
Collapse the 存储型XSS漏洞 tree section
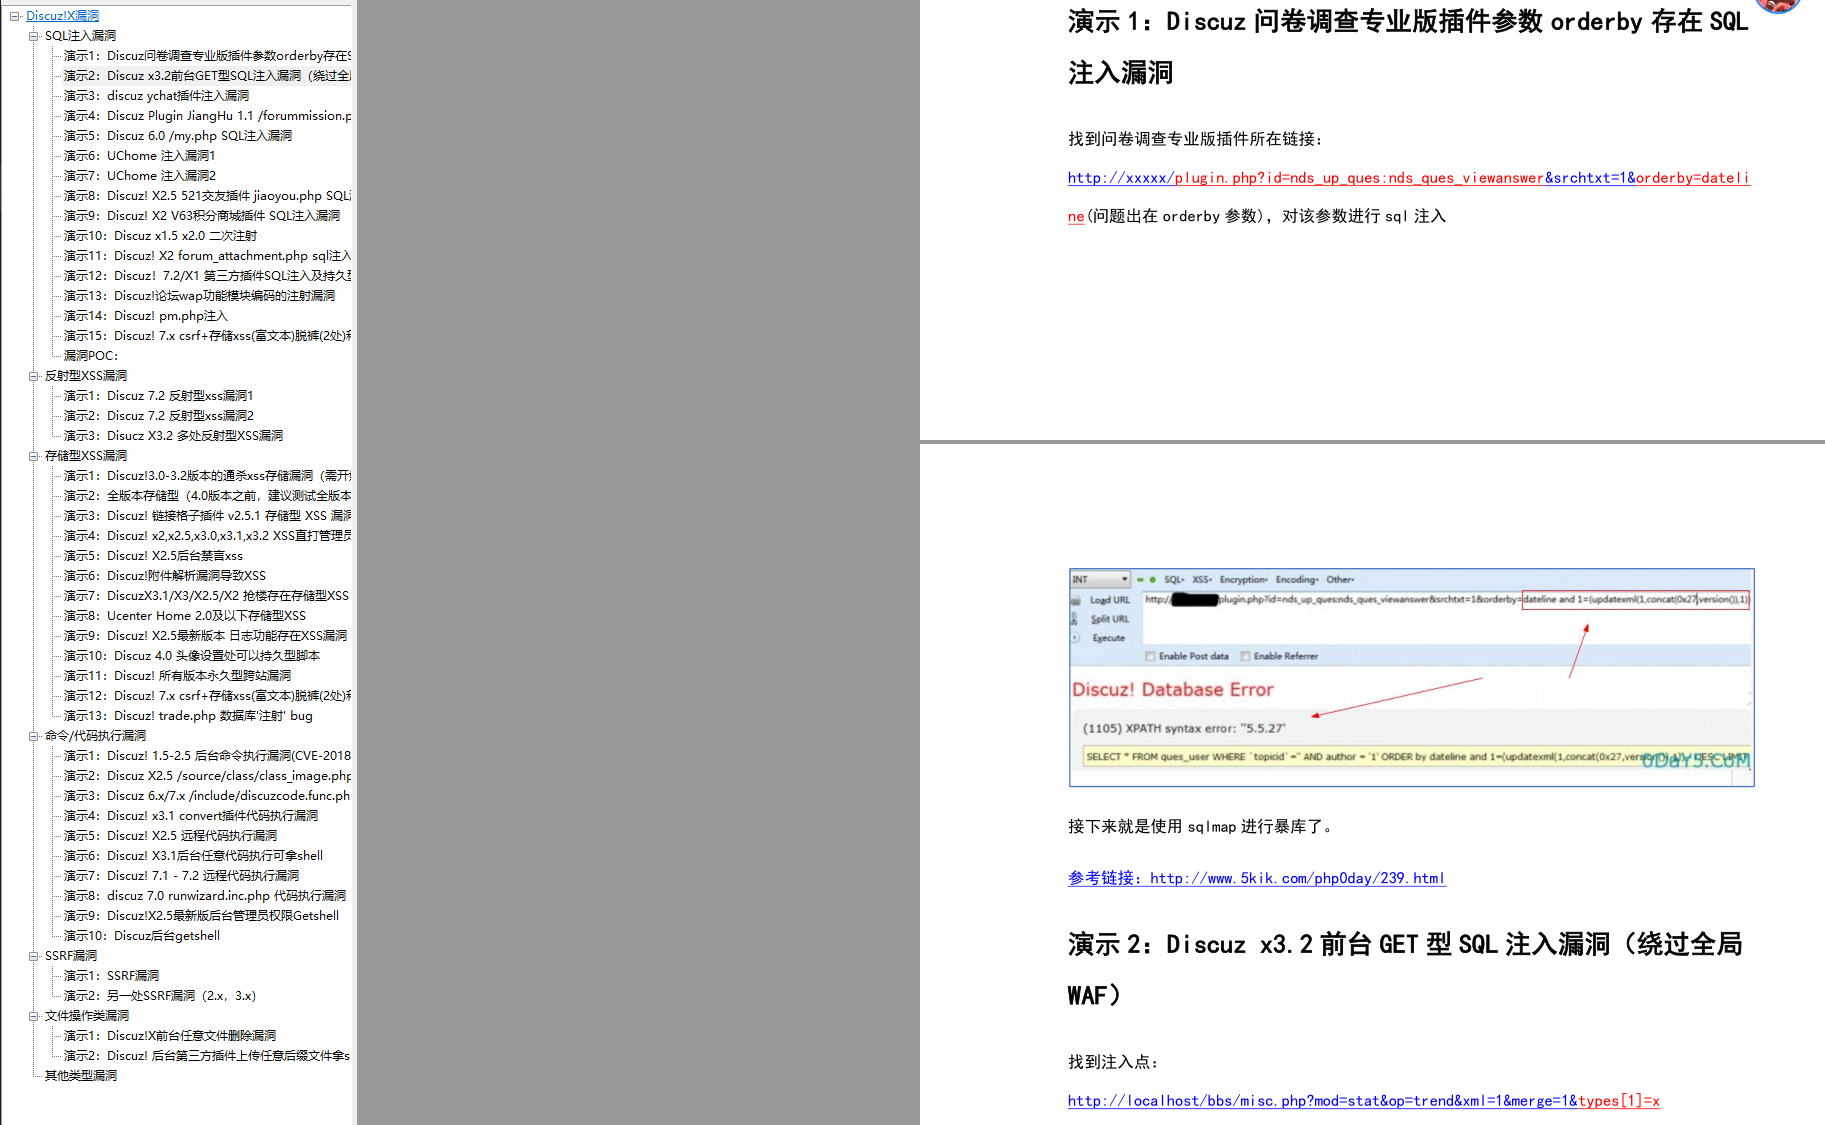pyautogui.click(x=34, y=456)
